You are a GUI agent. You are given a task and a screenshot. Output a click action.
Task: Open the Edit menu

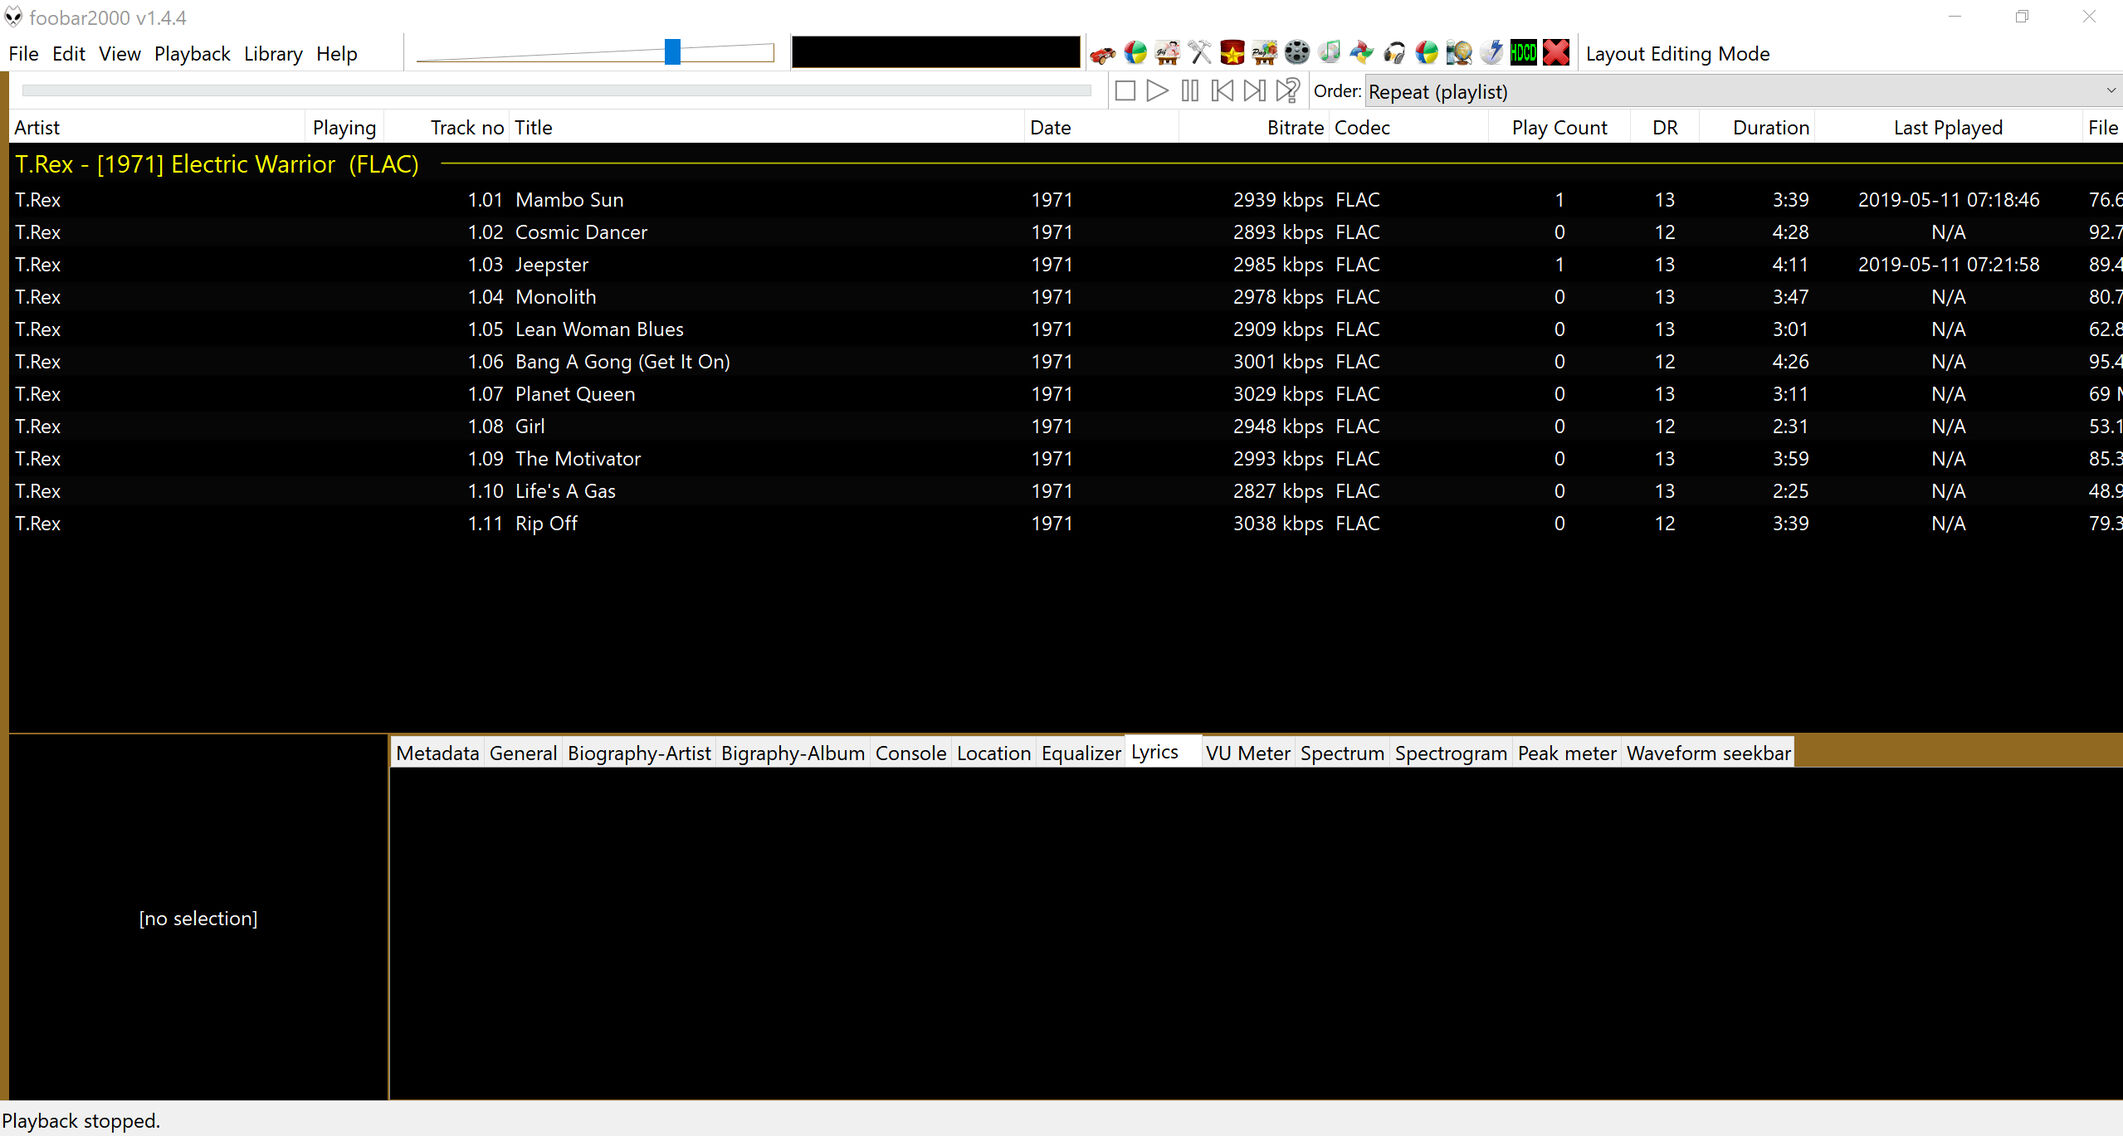point(68,54)
